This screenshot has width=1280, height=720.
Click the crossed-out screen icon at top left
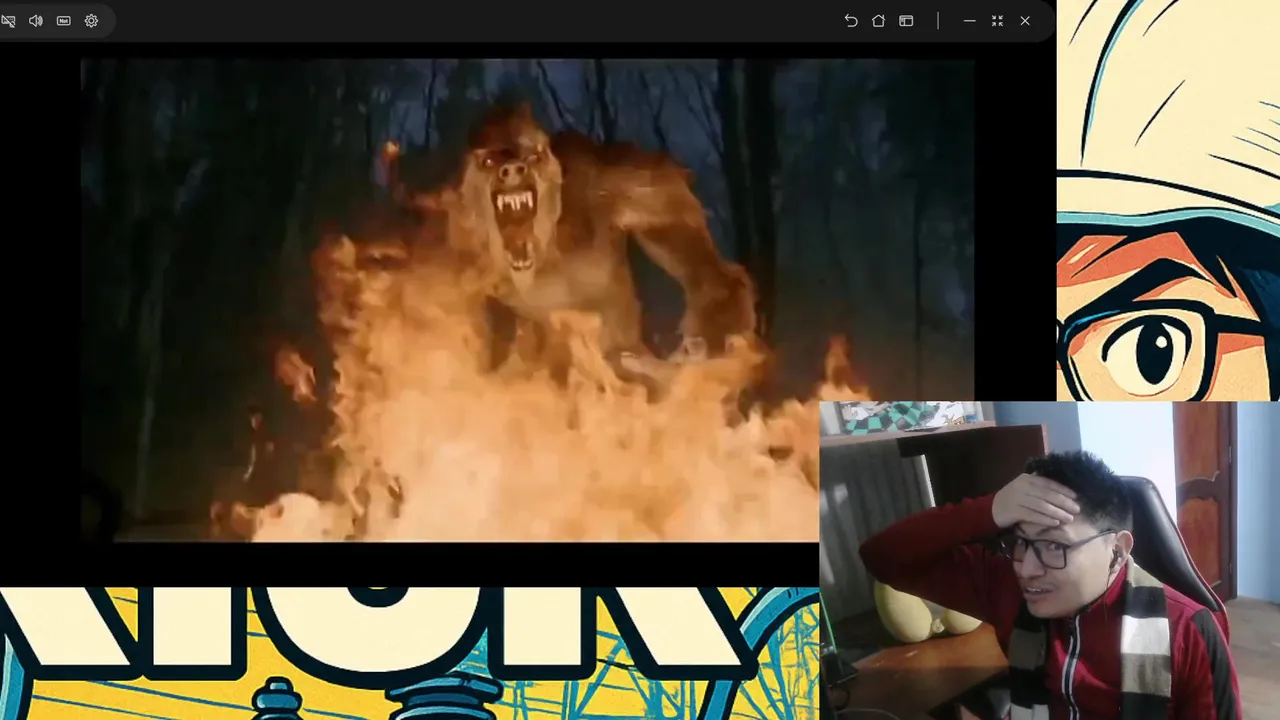click(x=7, y=21)
